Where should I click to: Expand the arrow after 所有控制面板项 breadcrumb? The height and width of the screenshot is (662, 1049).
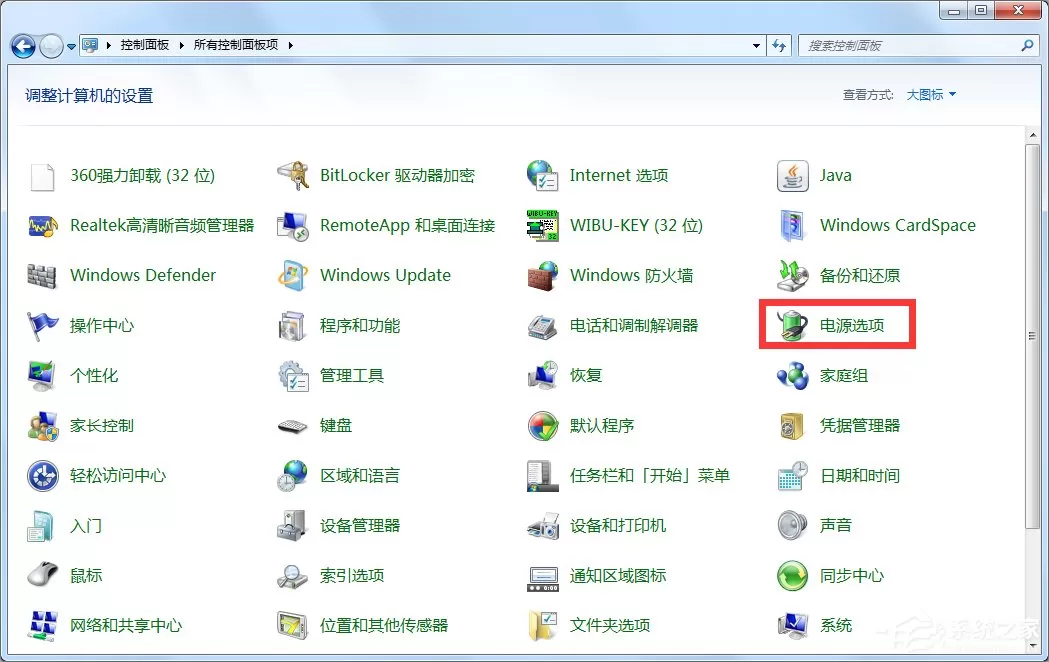(290, 45)
